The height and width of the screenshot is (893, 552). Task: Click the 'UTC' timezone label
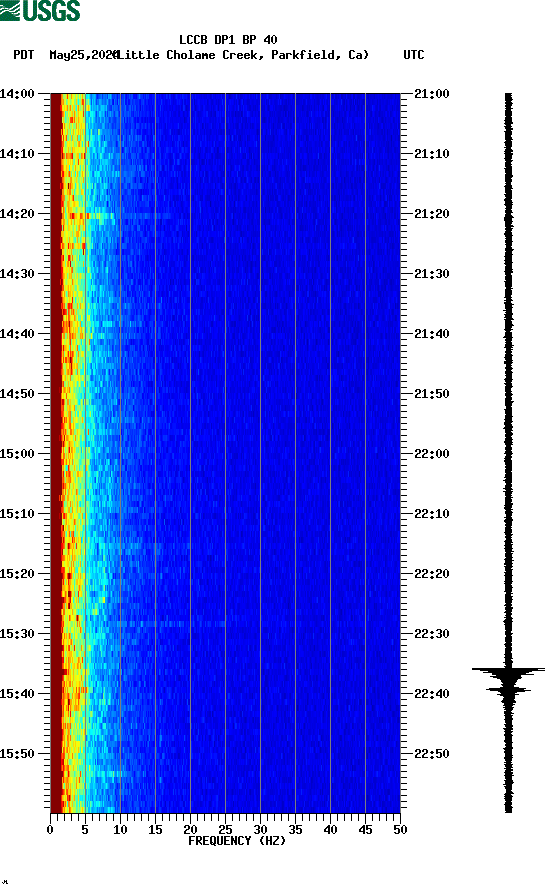click(414, 55)
